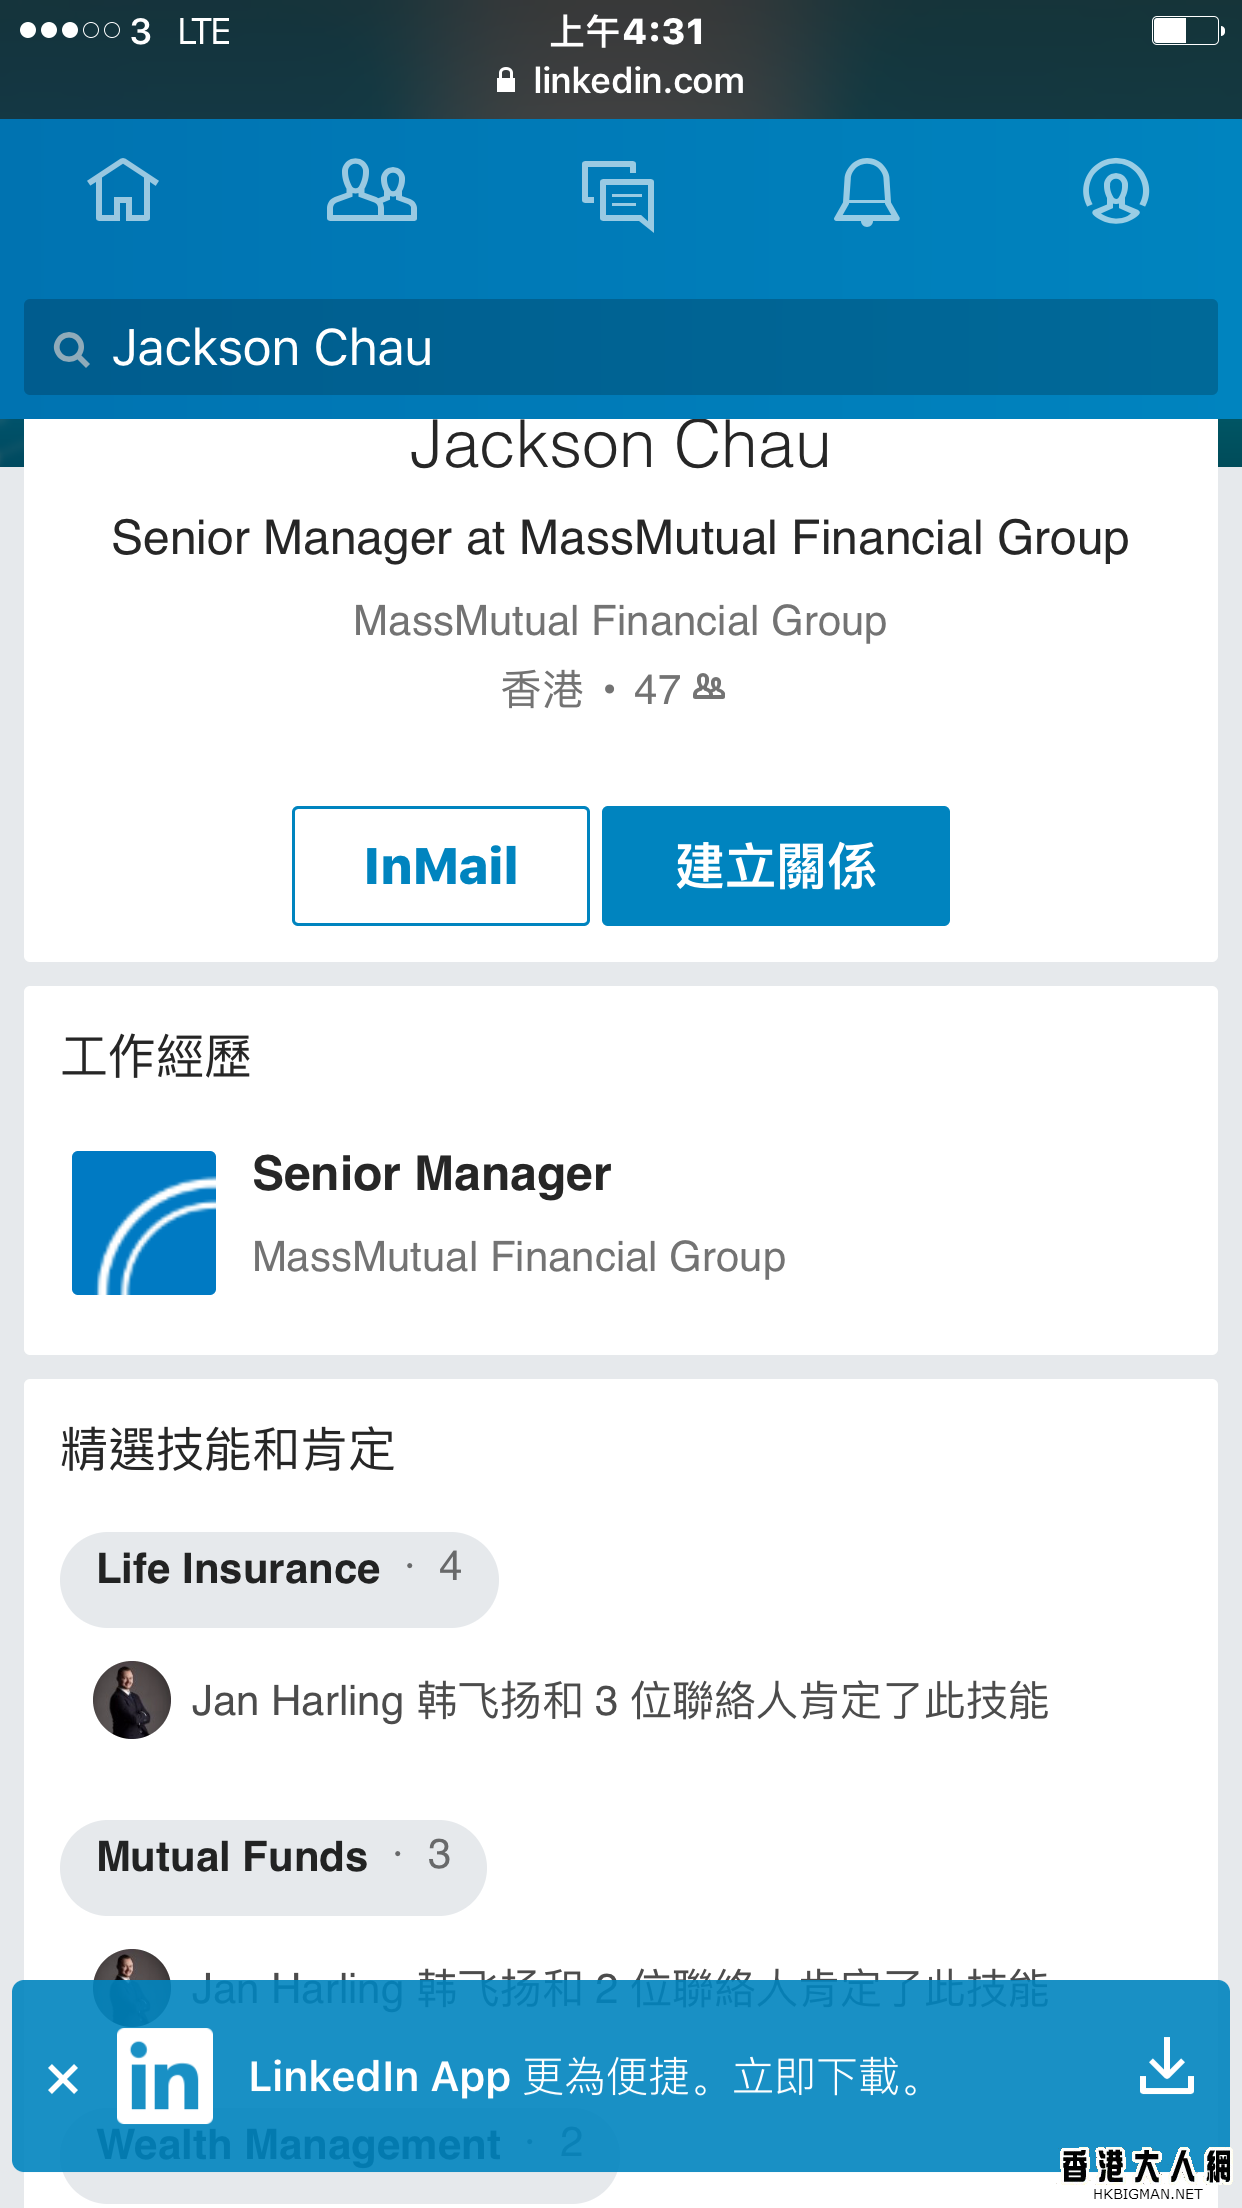This screenshot has width=1242, height=2208.
Task: Open the MassMutual Financial Group company logo
Action: [x=144, y=1223]
